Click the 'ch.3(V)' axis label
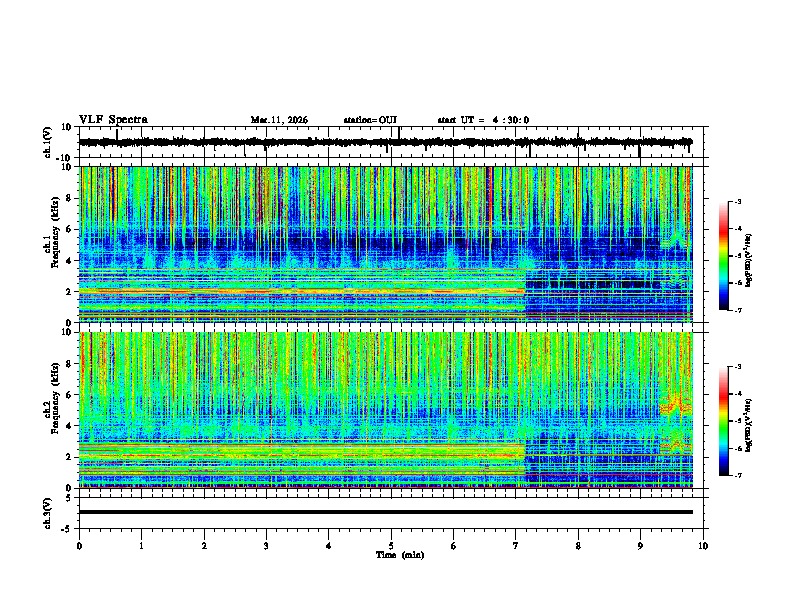 pyautogui.click(x=48, y=514)
